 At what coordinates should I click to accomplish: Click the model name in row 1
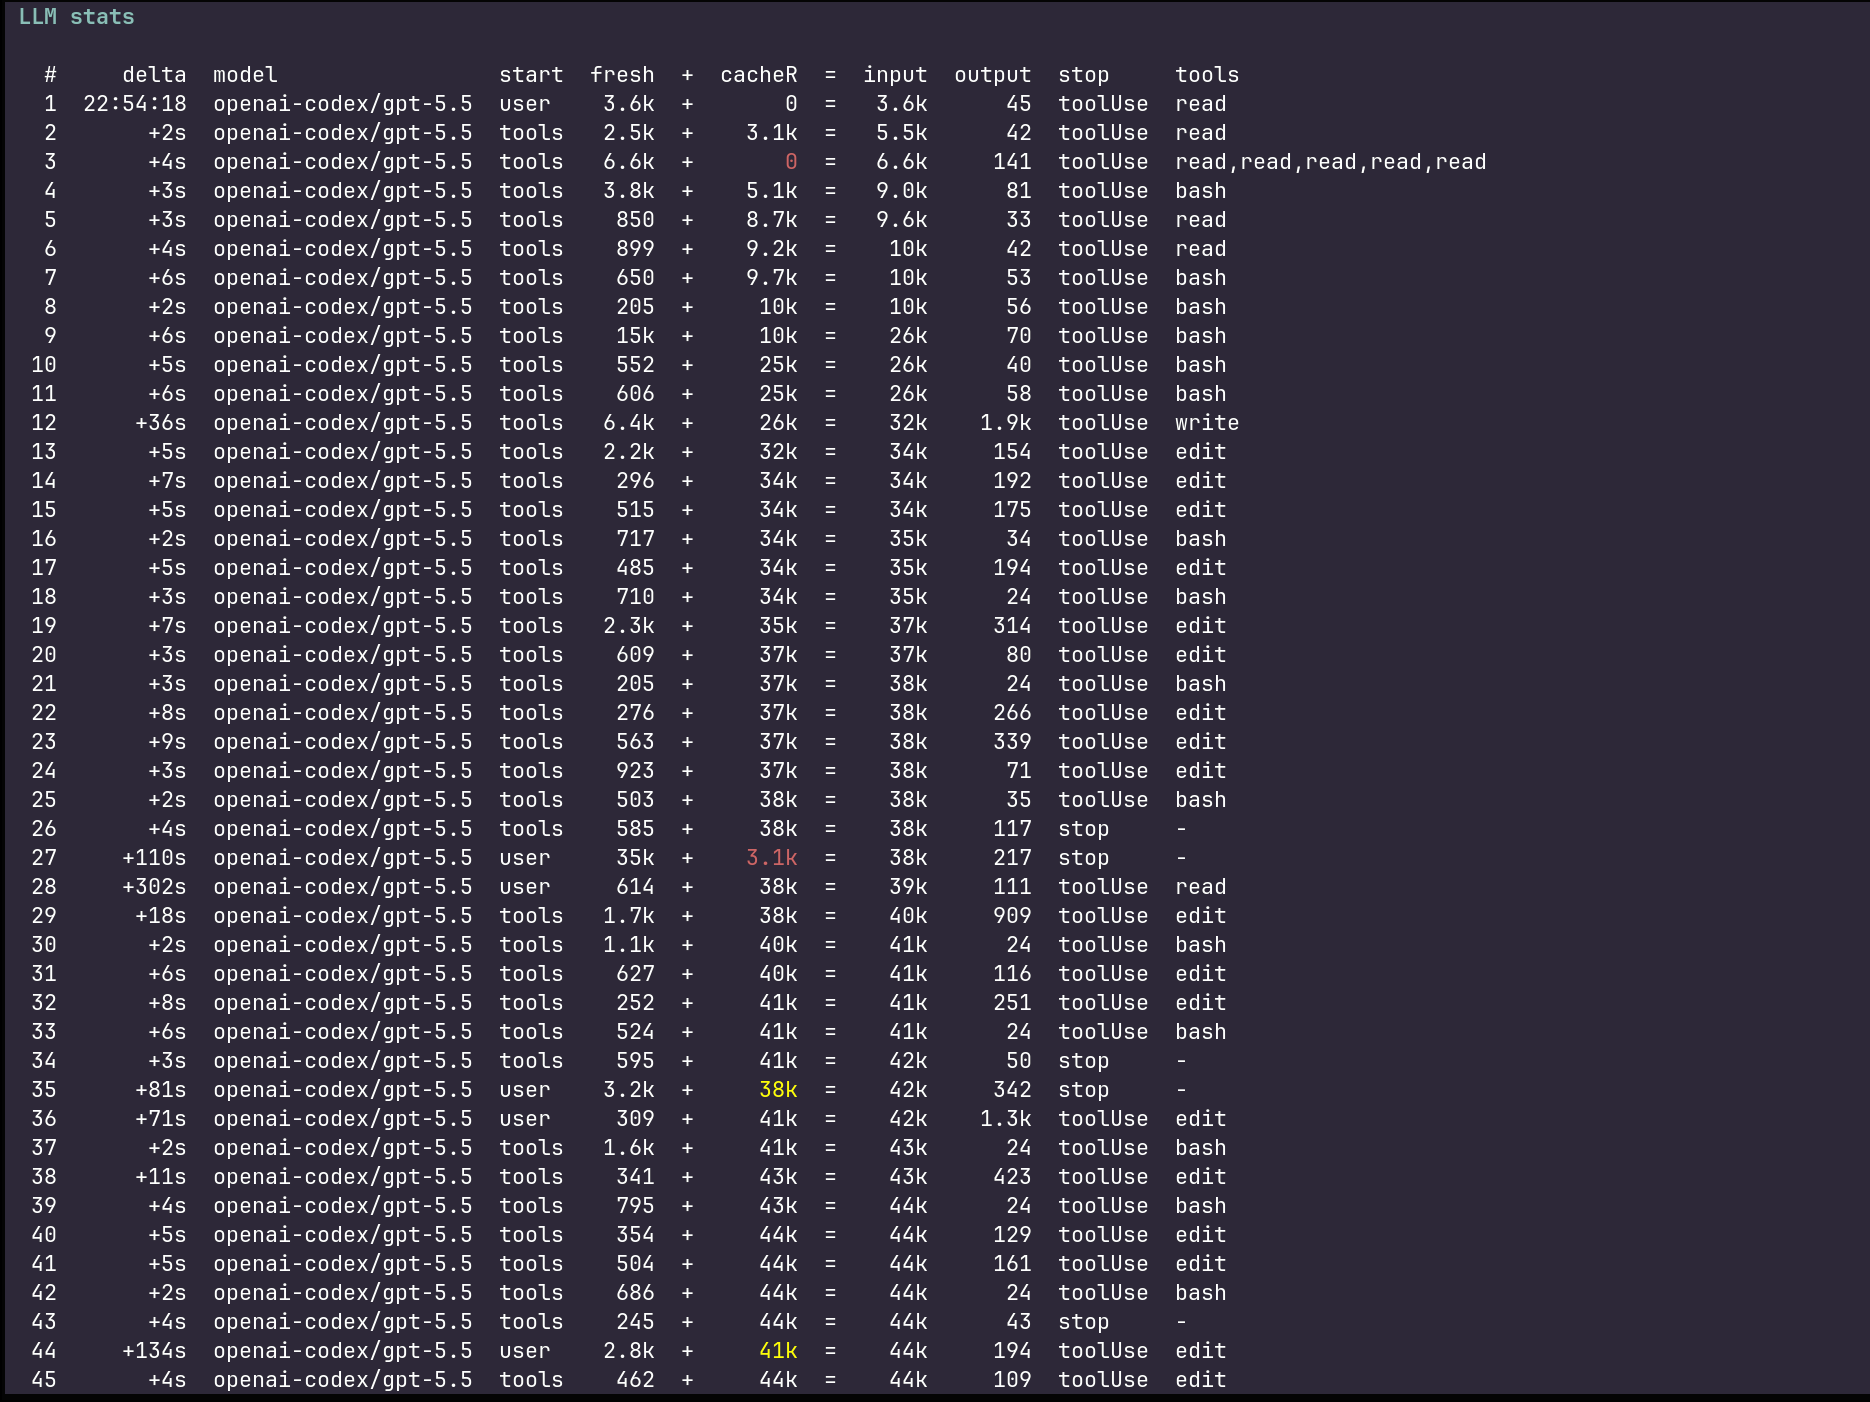343,104
